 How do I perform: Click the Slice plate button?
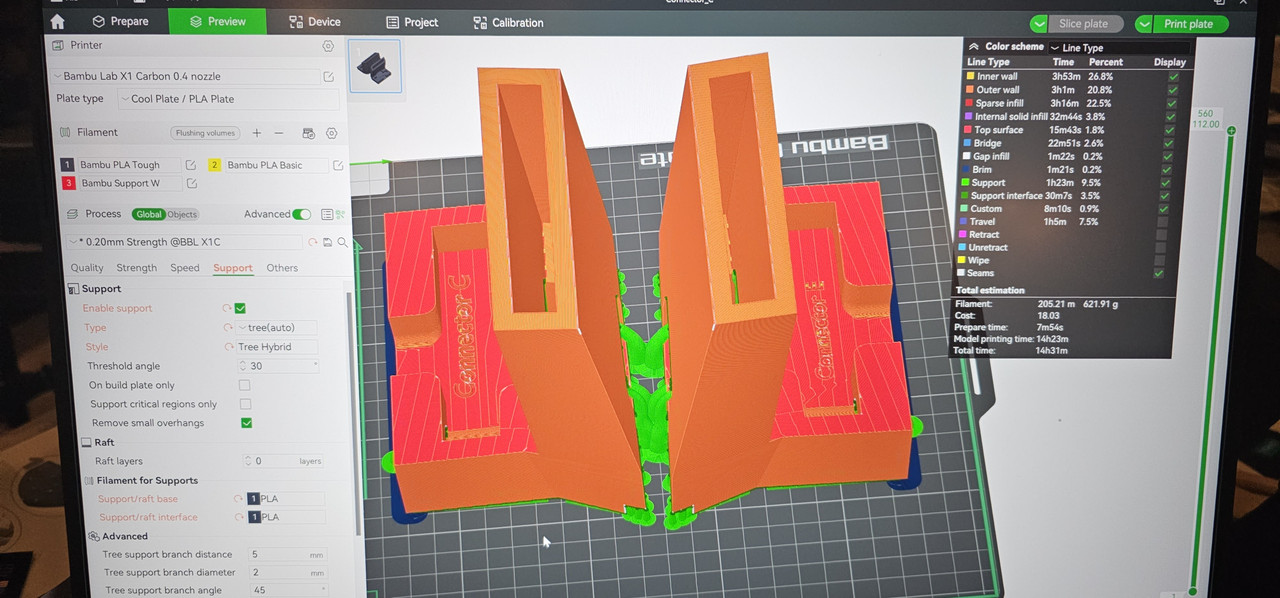[x=1086, y=24]
